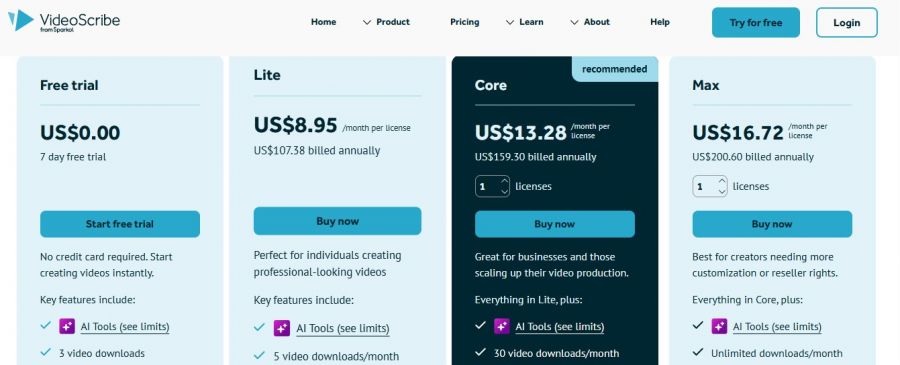The image size is (900, 365).
Task: Click the 7 day free trial text
Action: 73,157
